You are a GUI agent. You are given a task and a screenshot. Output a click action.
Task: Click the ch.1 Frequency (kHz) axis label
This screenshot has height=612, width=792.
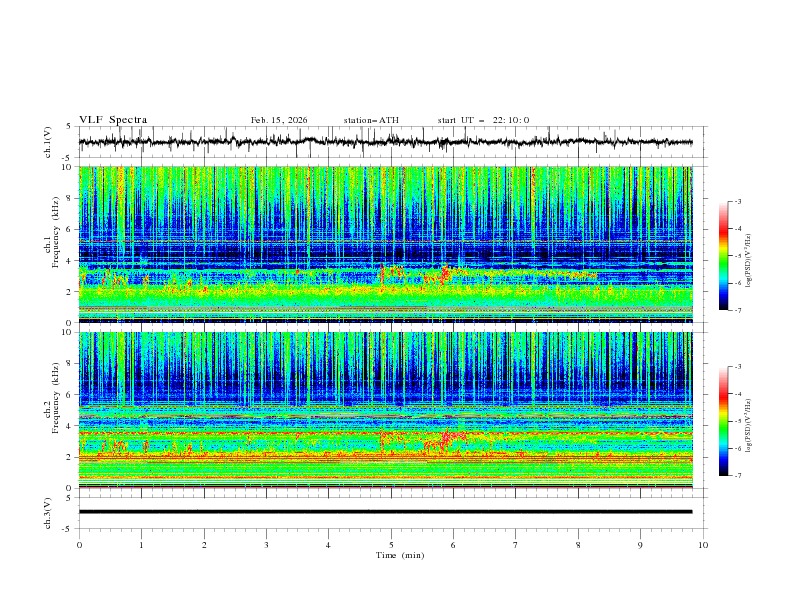coord(52,232)
